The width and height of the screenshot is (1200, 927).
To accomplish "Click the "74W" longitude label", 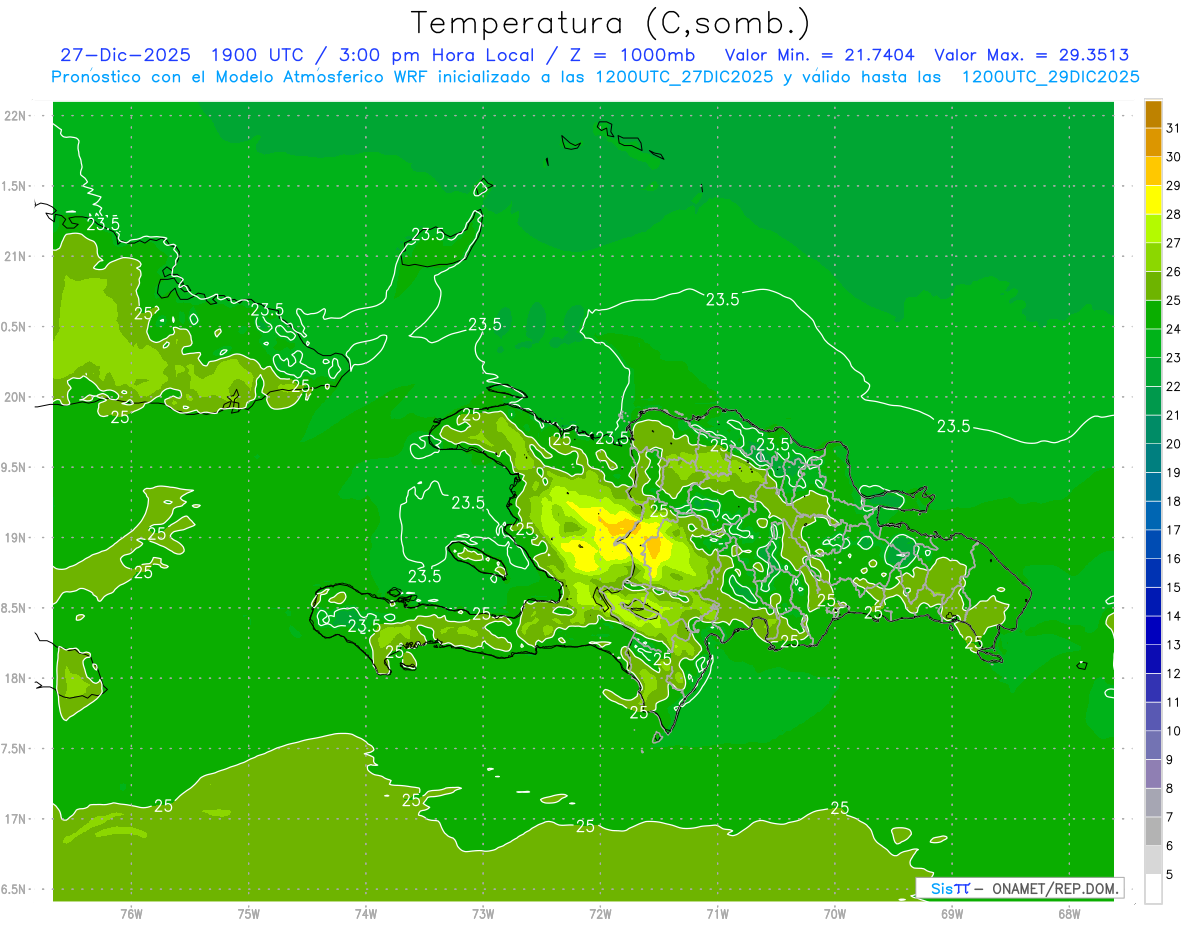I will pyautogui.click(x=366, y=913).
